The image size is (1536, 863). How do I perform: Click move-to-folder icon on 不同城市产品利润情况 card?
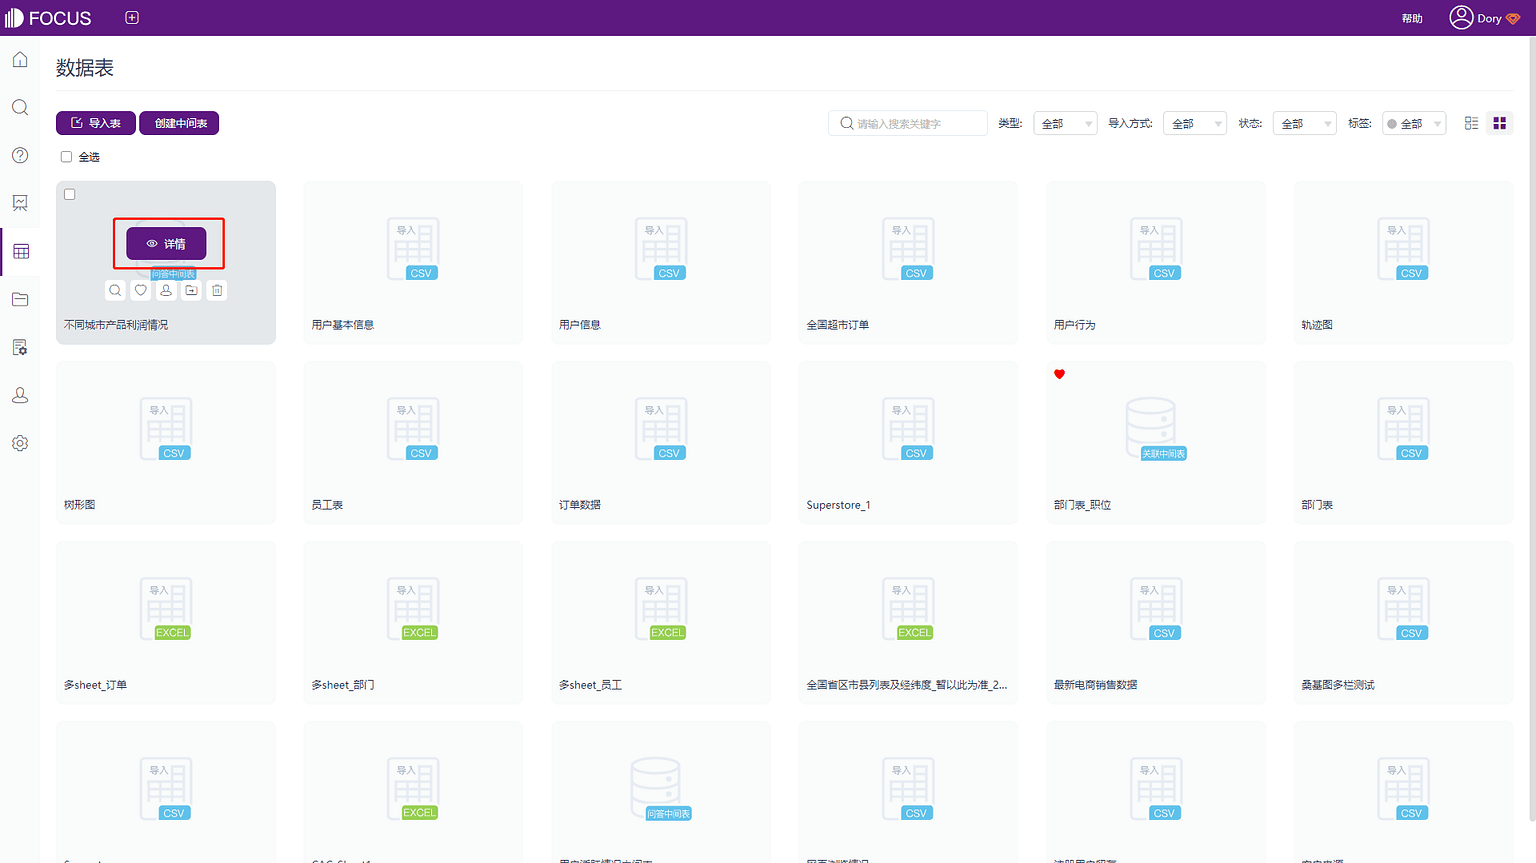[x=191, y=290]
